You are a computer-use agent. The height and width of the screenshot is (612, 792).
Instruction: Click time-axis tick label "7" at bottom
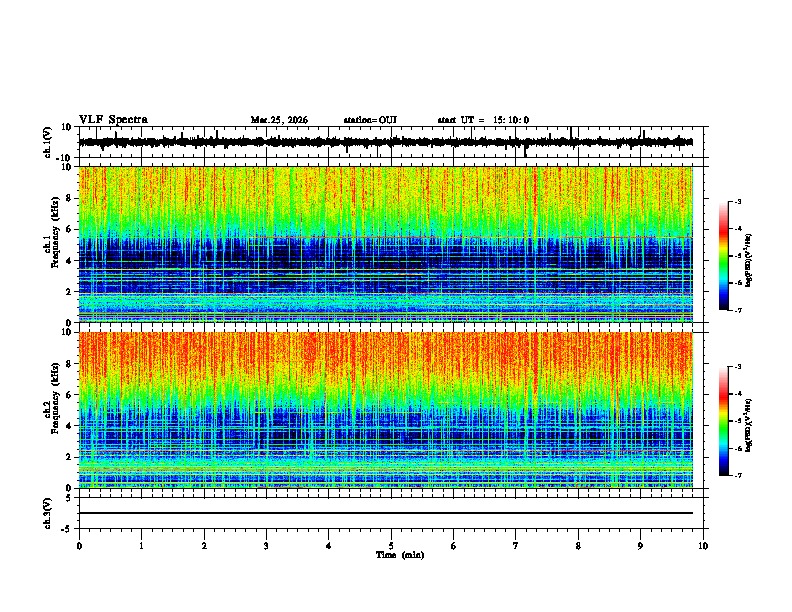tap(516, 546)
